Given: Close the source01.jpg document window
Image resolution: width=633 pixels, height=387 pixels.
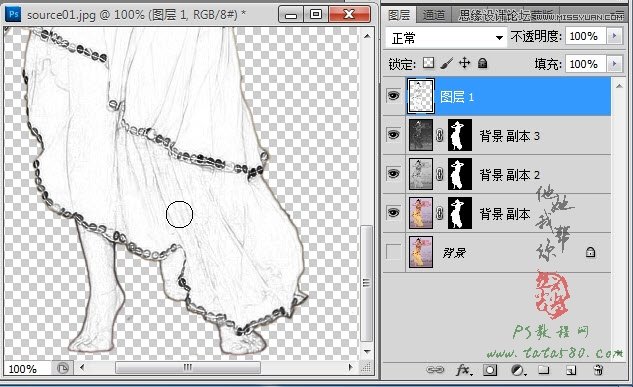Looking at the screenshot, I should tap(349, 15).
